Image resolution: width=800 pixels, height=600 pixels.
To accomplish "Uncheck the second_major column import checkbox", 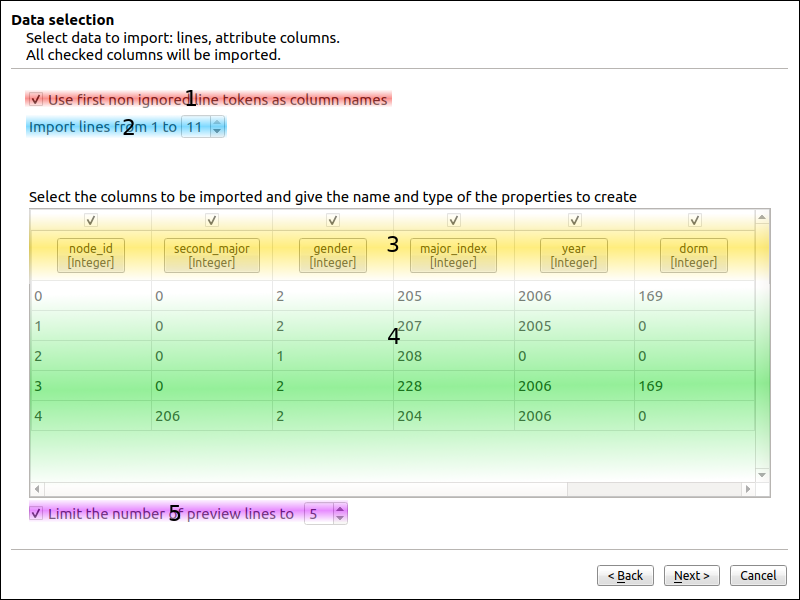I will pos(211,220).
